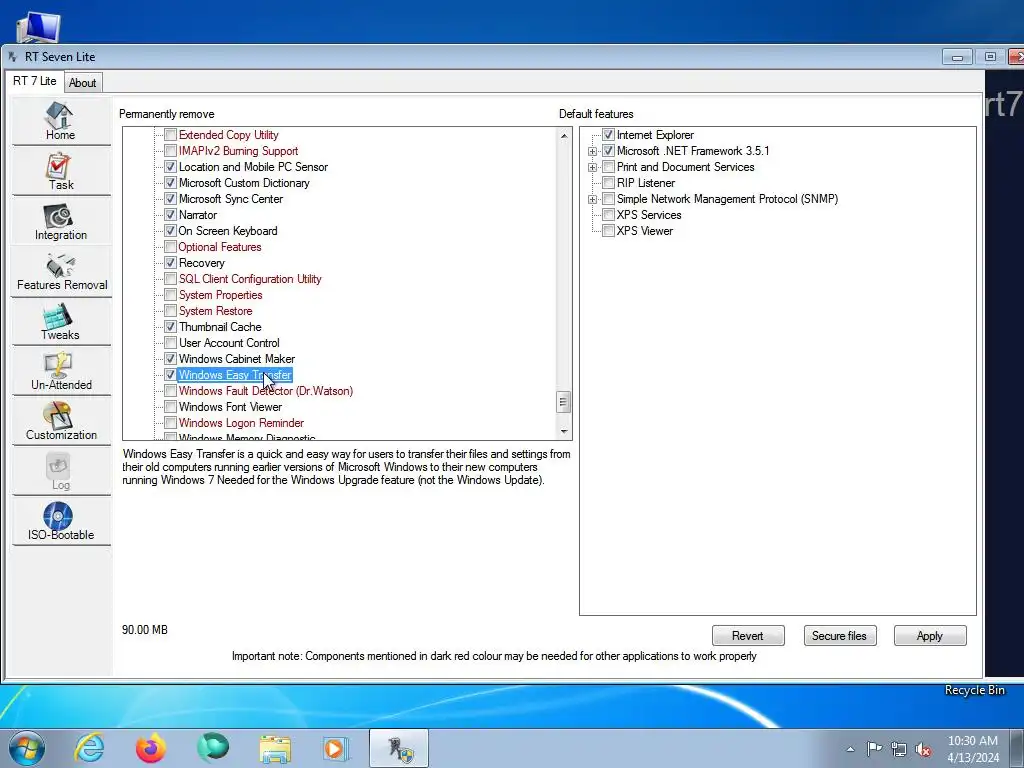Image resolution: width=1024 pixels, height=768 pixels.
Task: Uncheck the Narrator checkbox
Action: (170, 215)
